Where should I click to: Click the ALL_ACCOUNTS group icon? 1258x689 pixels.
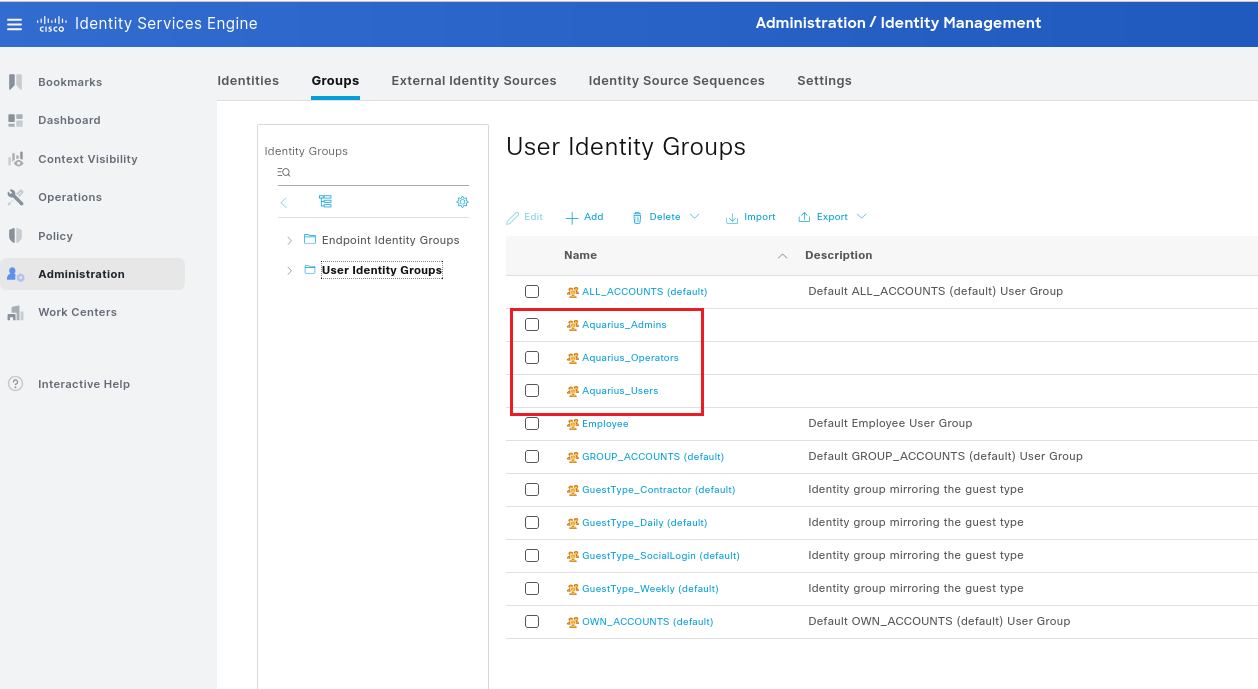[573, 292]
